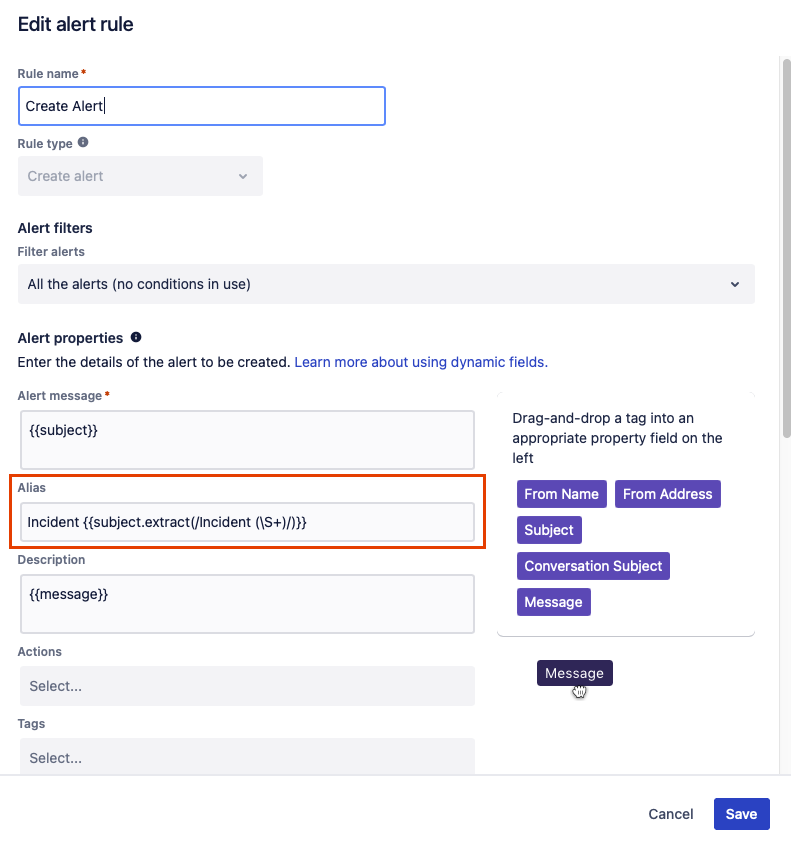The image size is (791, 846).
Task: Open the Tags select menu
Action: coord(246,758)
